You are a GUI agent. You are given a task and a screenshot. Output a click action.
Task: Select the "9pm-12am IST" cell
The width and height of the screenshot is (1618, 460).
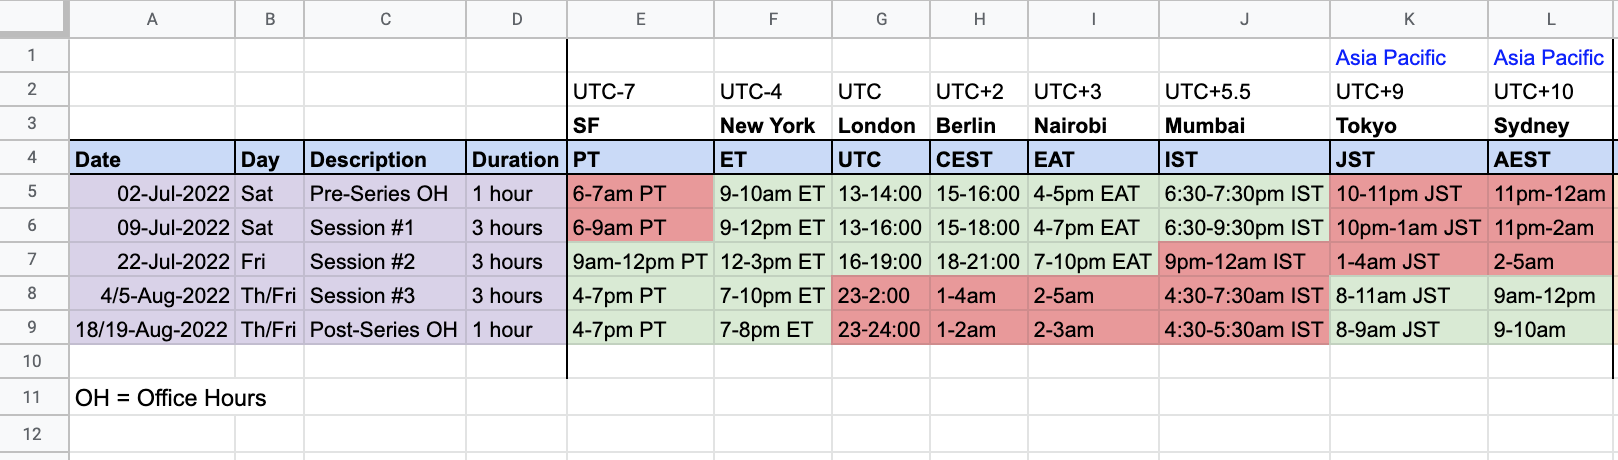(1243, 262)
